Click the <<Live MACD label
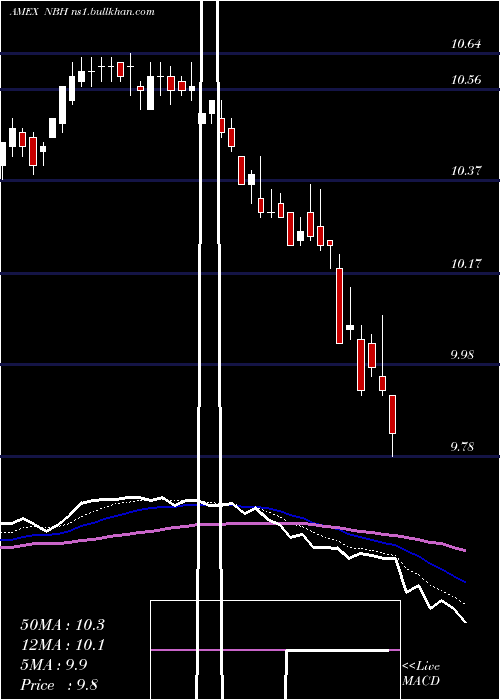The height and width of the screenshot is (700, 500). click(x=421, y=673)
